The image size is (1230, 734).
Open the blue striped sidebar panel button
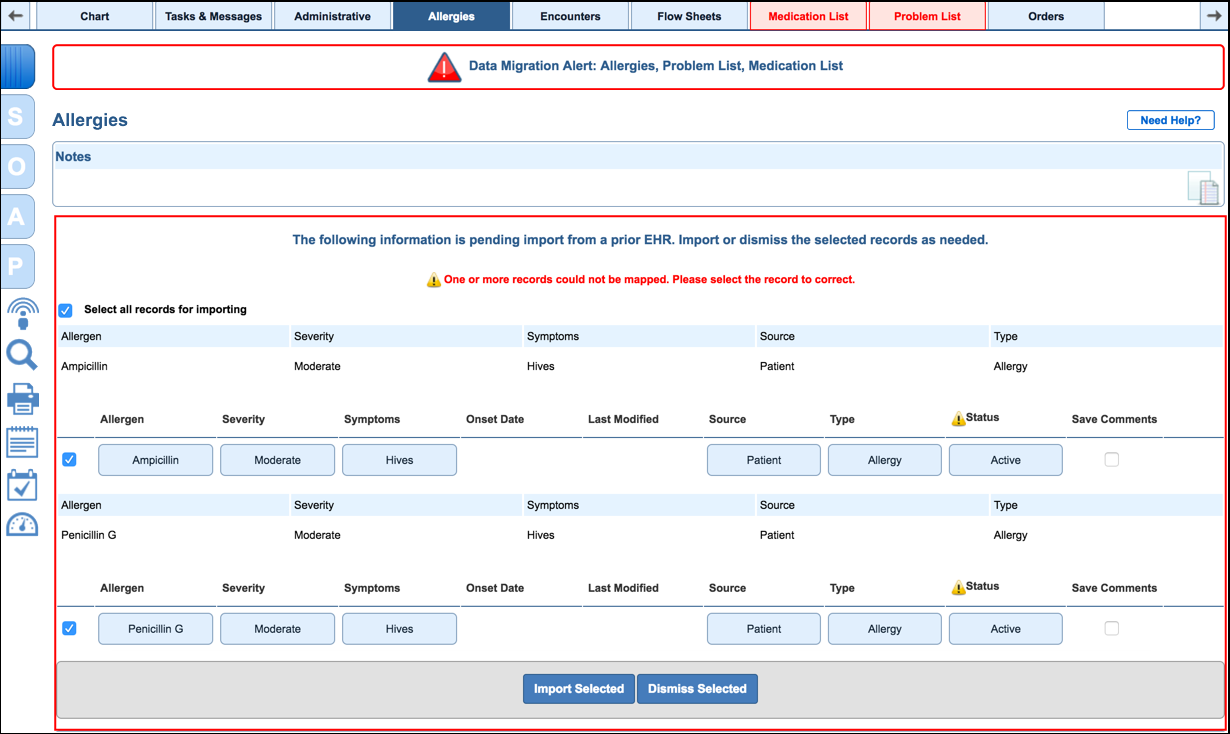coord(20,66)
